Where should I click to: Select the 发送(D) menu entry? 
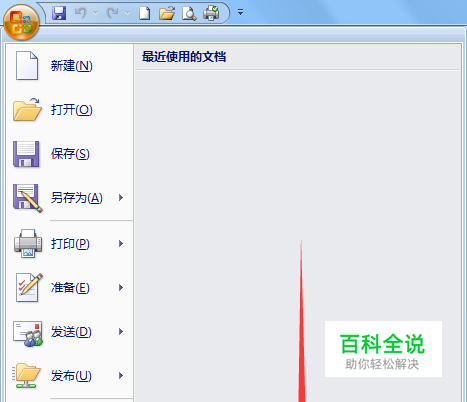point(71,332)
